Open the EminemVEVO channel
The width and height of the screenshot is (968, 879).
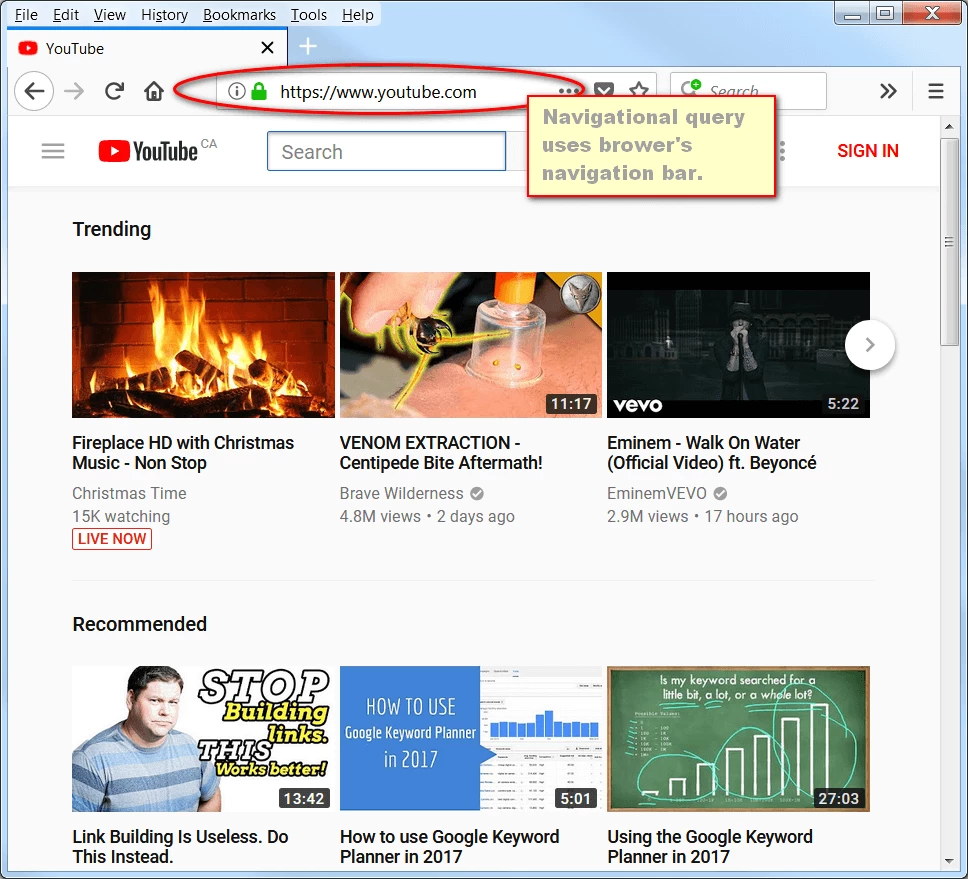click(657, 493)
